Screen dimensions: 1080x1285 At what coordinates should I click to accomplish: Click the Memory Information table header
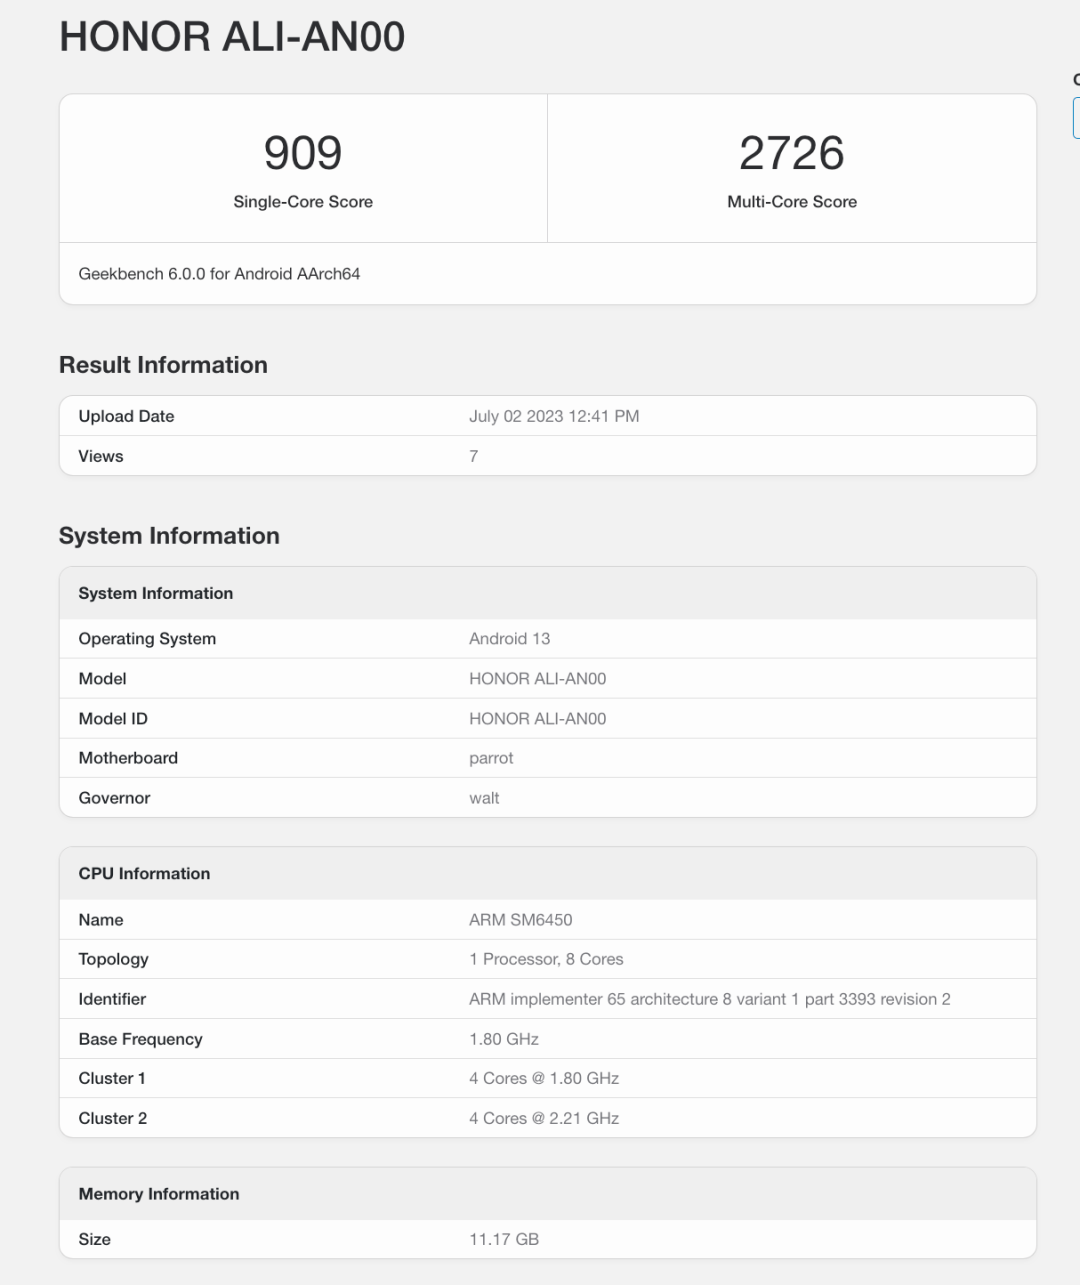[x=159, y=1194]
